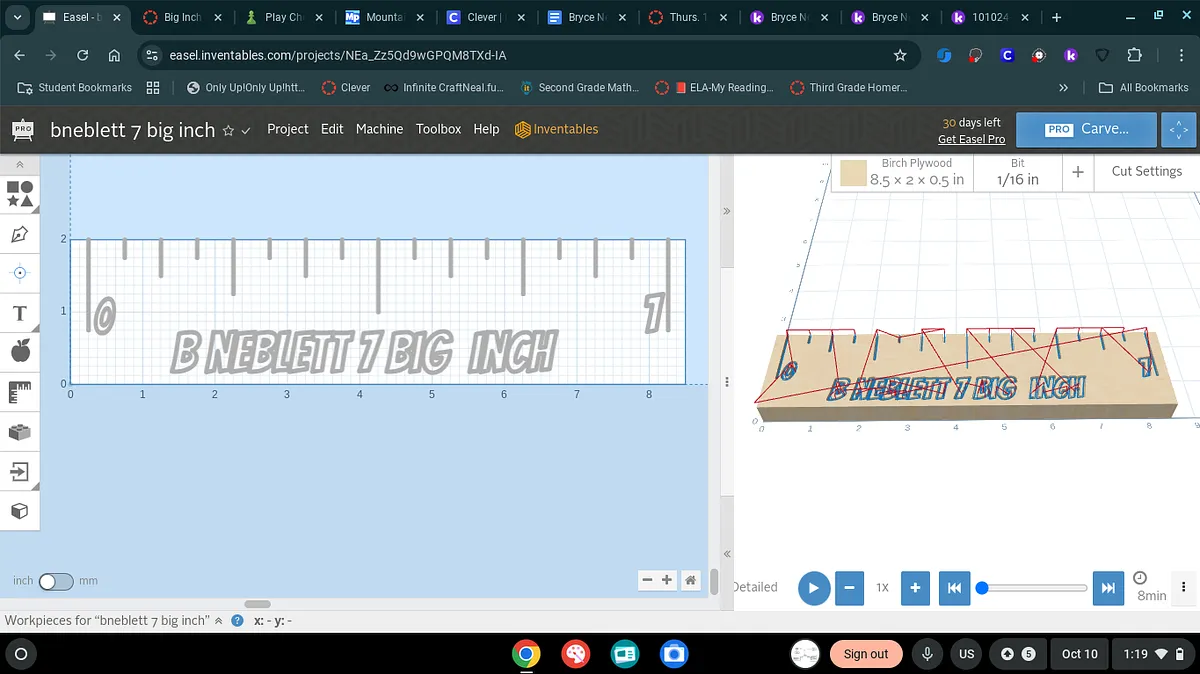Collapse the left tool sidebar chevron
Viewport: 1200px width, 674px height.
(x=20, y=164)
